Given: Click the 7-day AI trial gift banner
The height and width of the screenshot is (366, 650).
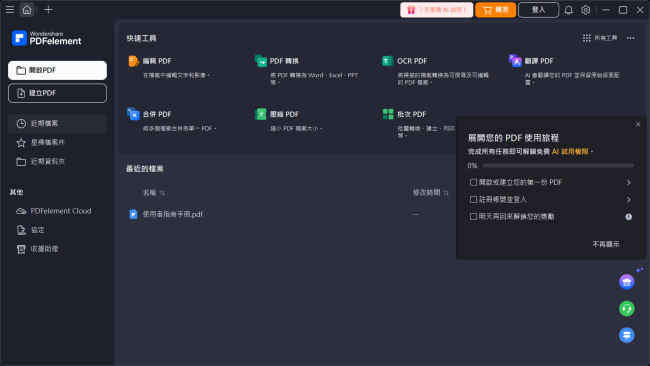Looking at the screenshot, I should point(437,10).
